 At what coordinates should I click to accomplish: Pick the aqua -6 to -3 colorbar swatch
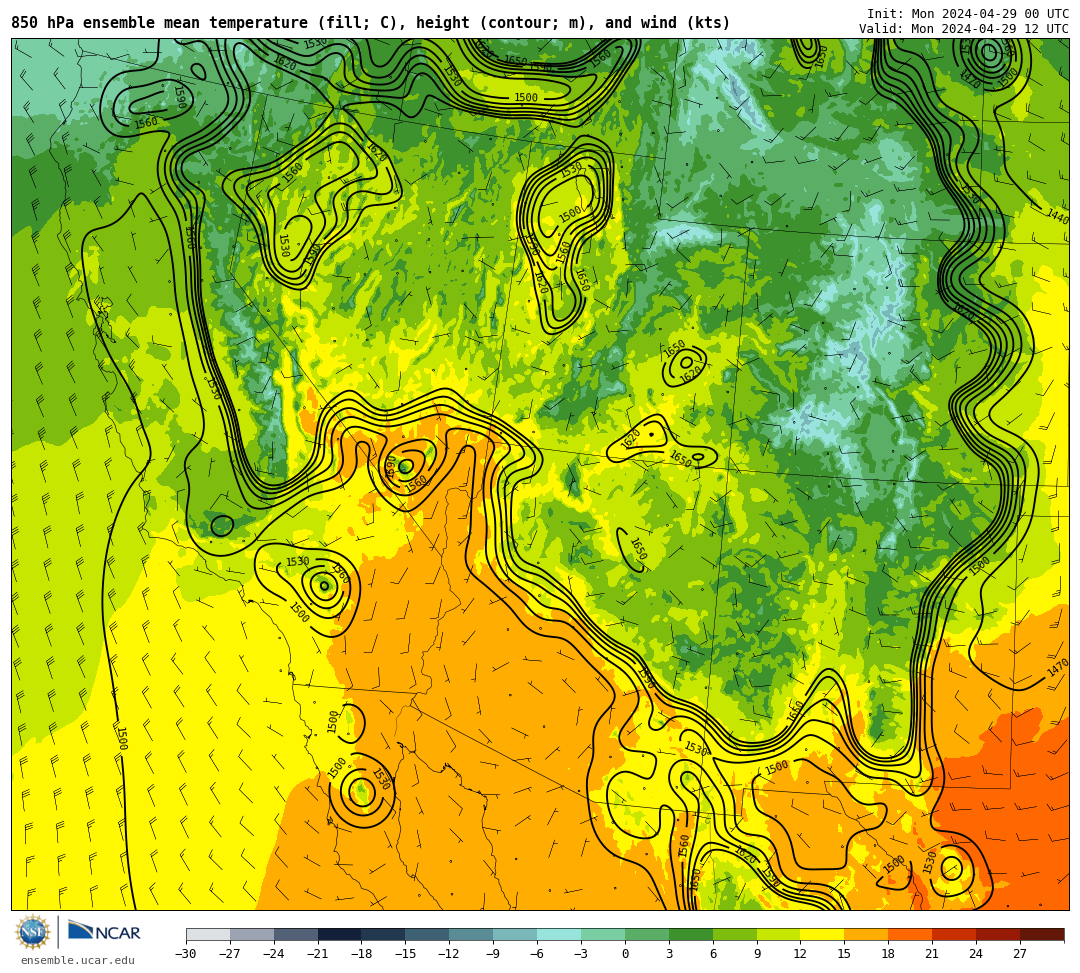(559, 934)
